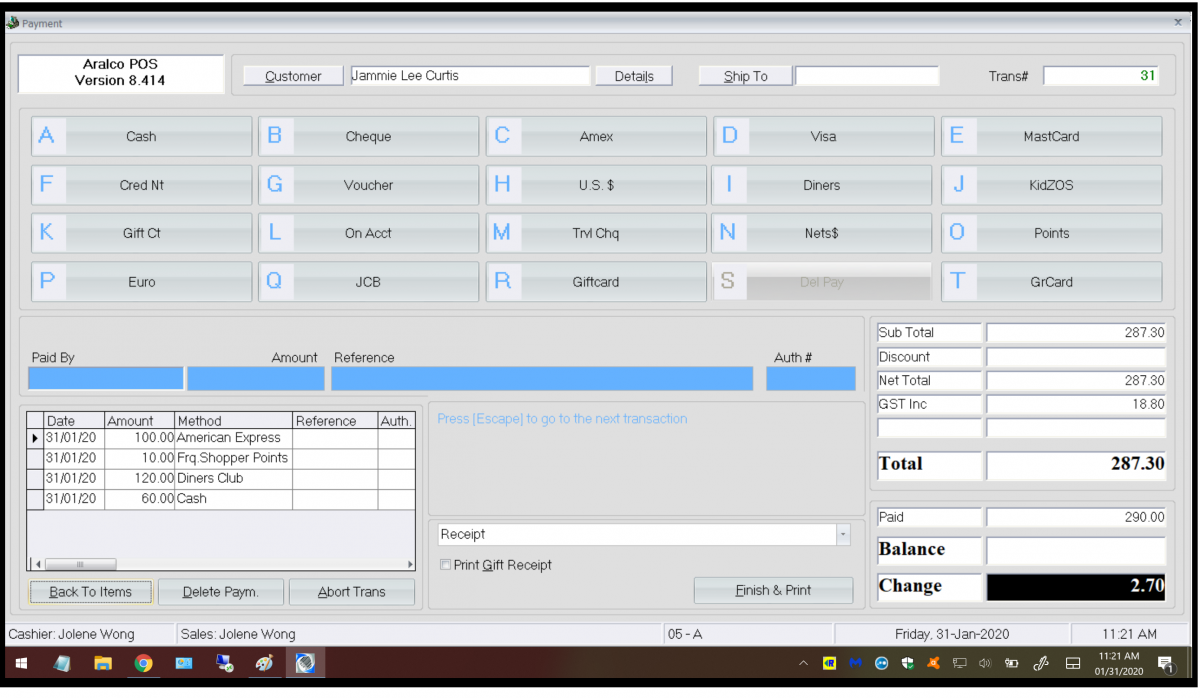The height and width of the screenshot is (698, 1200).
Task: Abort the transaction with Abort Trans
Action: click(352, 591)
